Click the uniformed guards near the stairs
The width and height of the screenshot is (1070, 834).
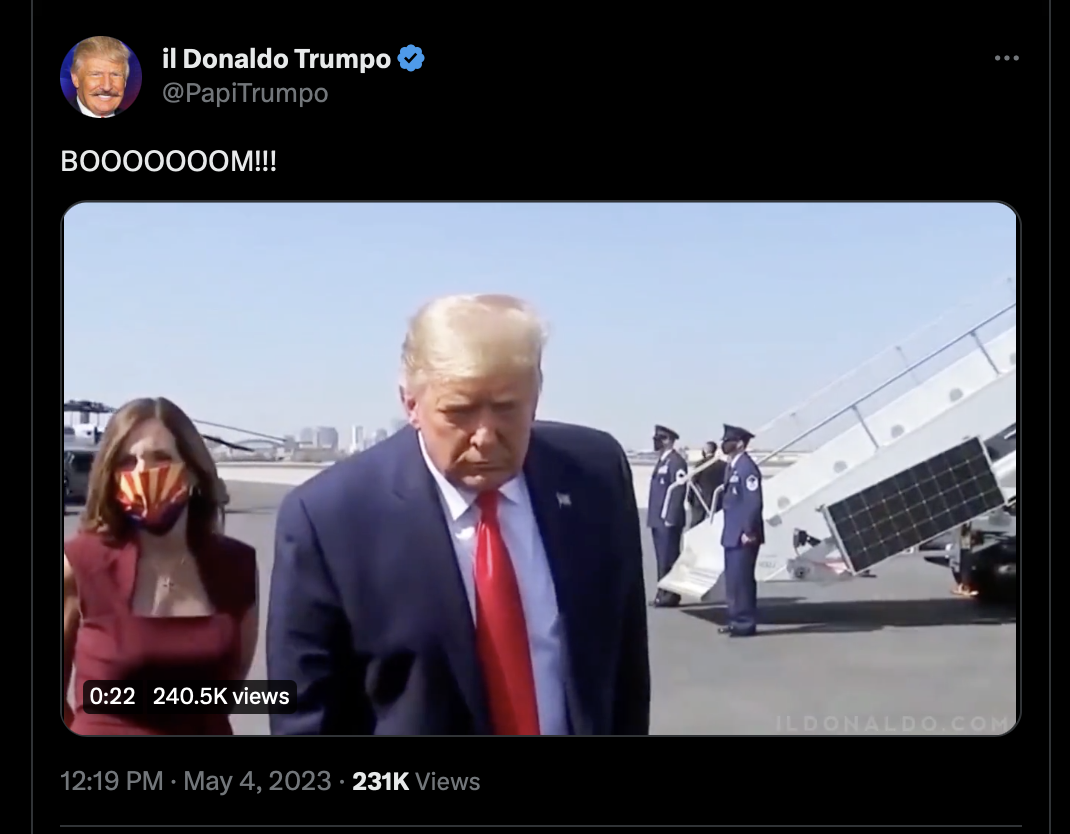(x=706, y=529)
